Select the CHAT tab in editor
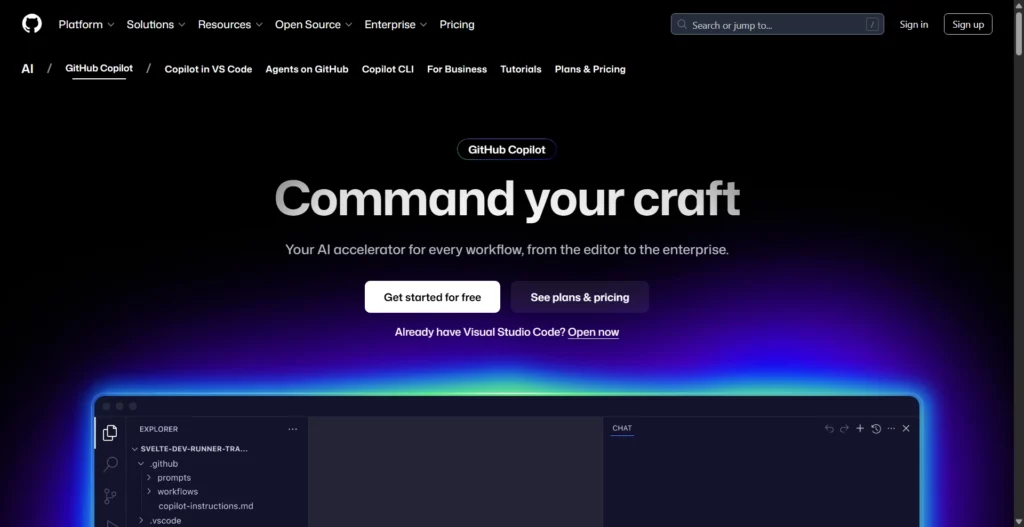Image resolution: width=1024 pixels, height=527 pixels. [x=622, y=428]
